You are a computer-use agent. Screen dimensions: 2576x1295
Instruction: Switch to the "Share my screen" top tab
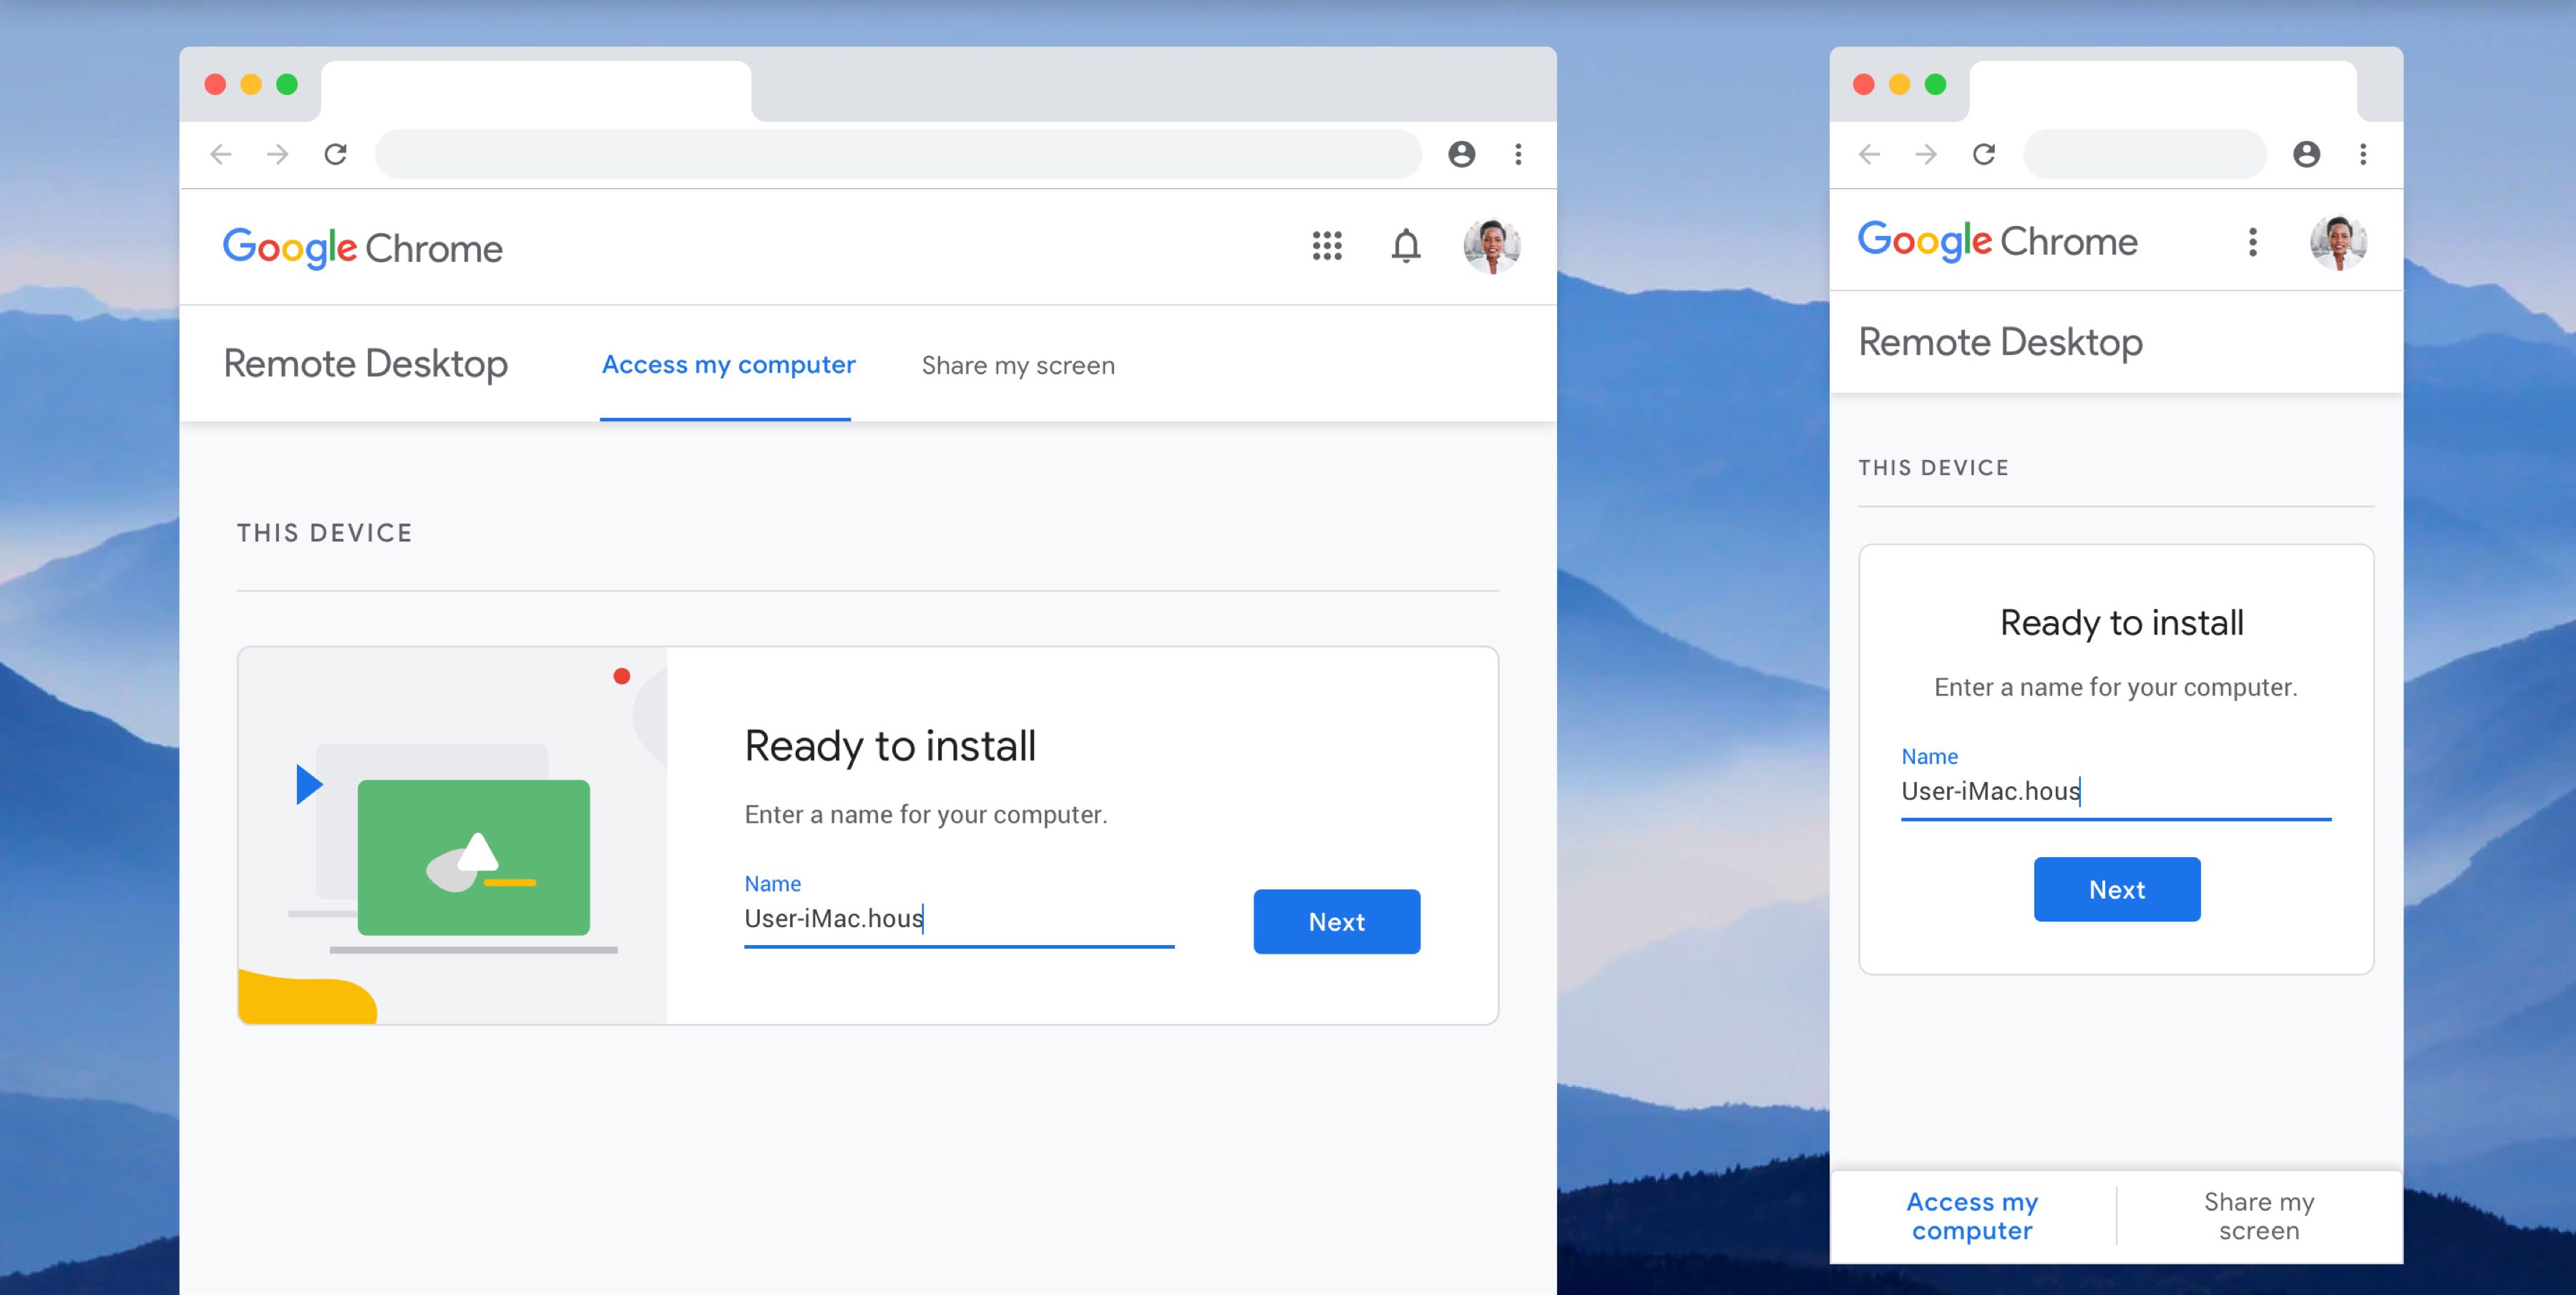click(1017, 365)
